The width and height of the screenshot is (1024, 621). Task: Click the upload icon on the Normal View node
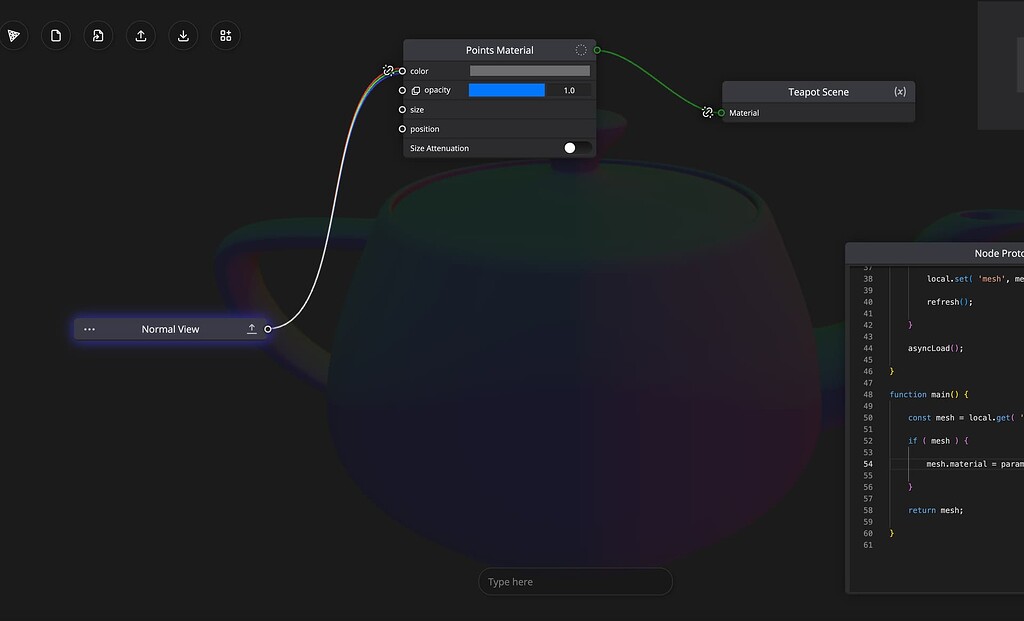click(x=252, y=328)
